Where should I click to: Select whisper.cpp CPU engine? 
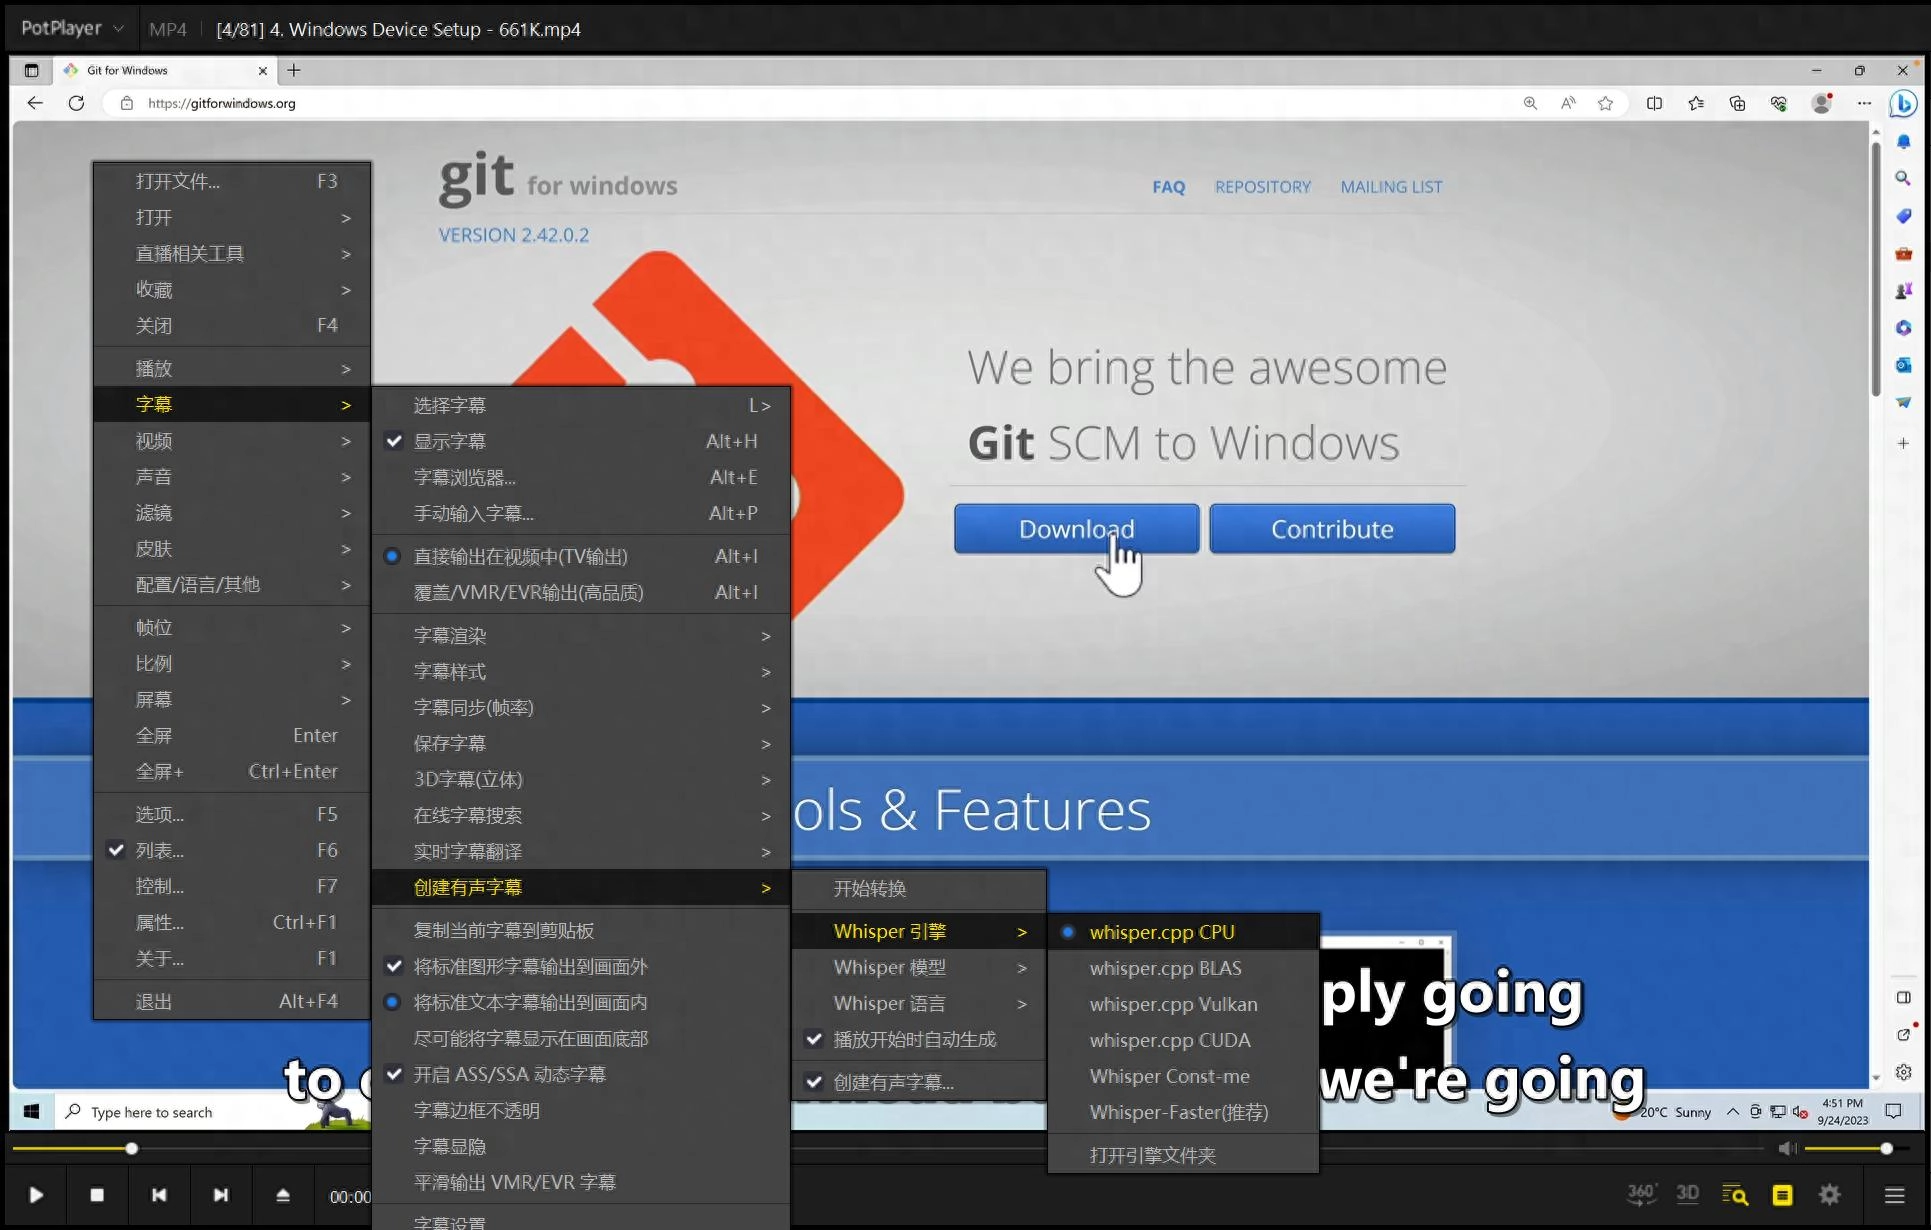click(1183, 932)
